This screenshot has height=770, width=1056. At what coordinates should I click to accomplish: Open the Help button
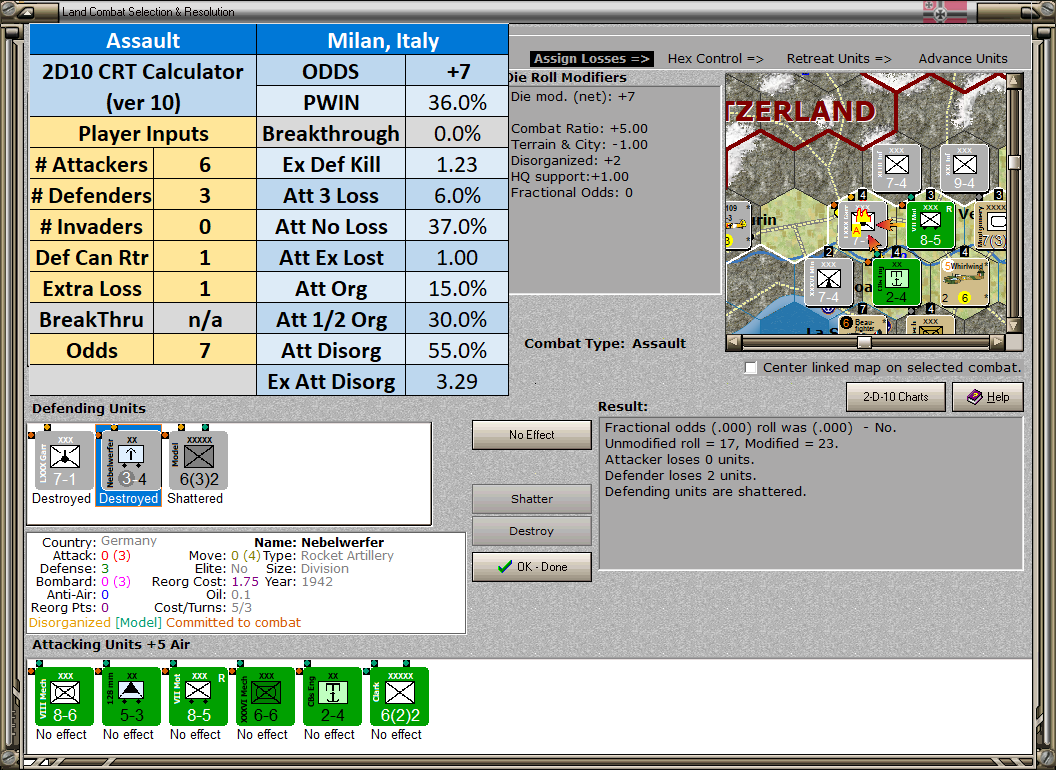[988, 397]
